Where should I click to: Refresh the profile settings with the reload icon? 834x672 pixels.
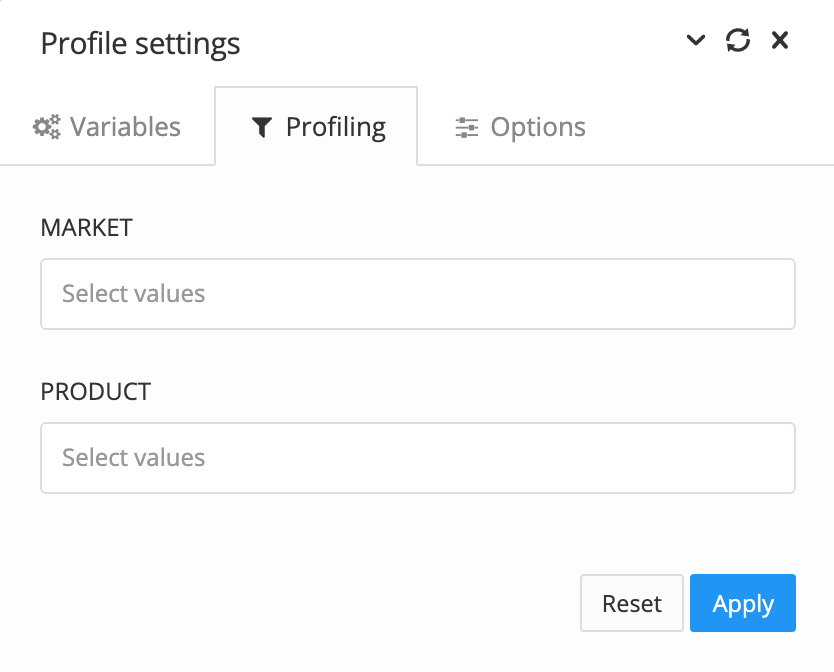tap(738, 41)
